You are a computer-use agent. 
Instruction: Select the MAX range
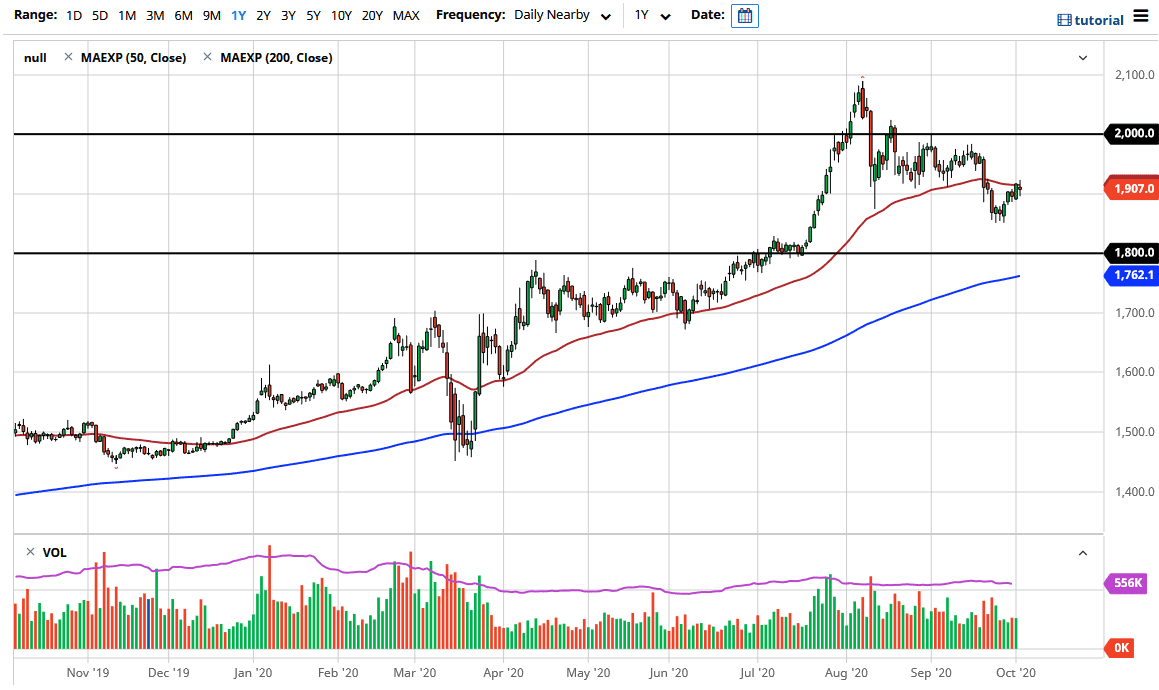tap(406, 16)
